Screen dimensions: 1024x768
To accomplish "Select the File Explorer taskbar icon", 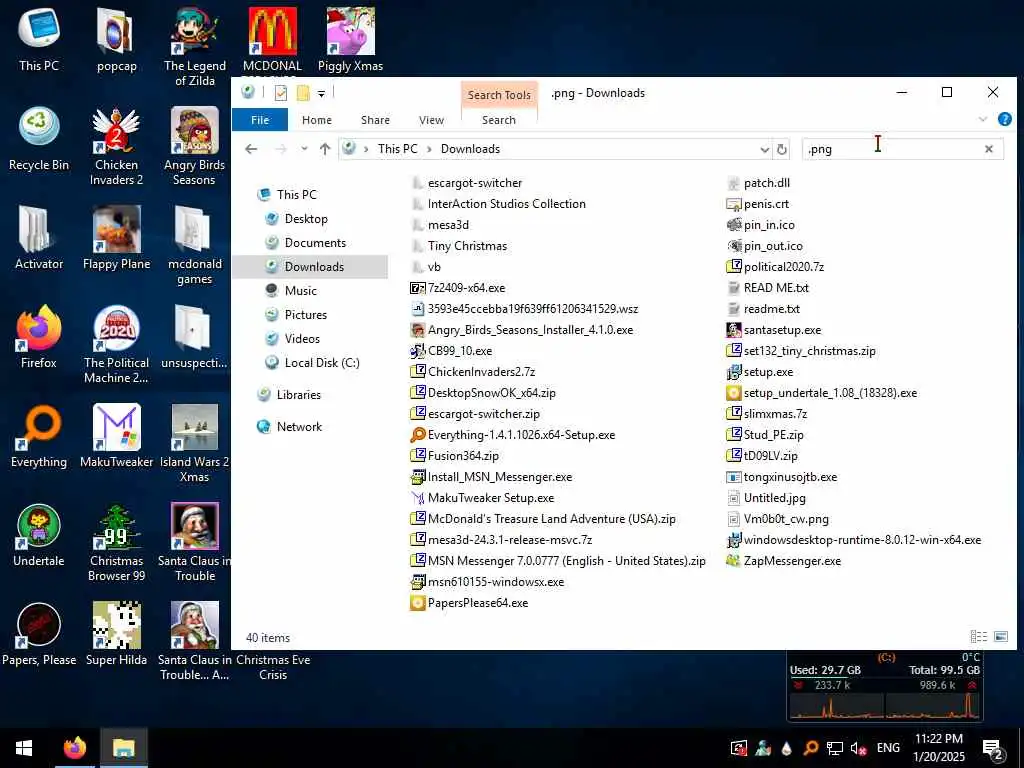I will point(123,748).
